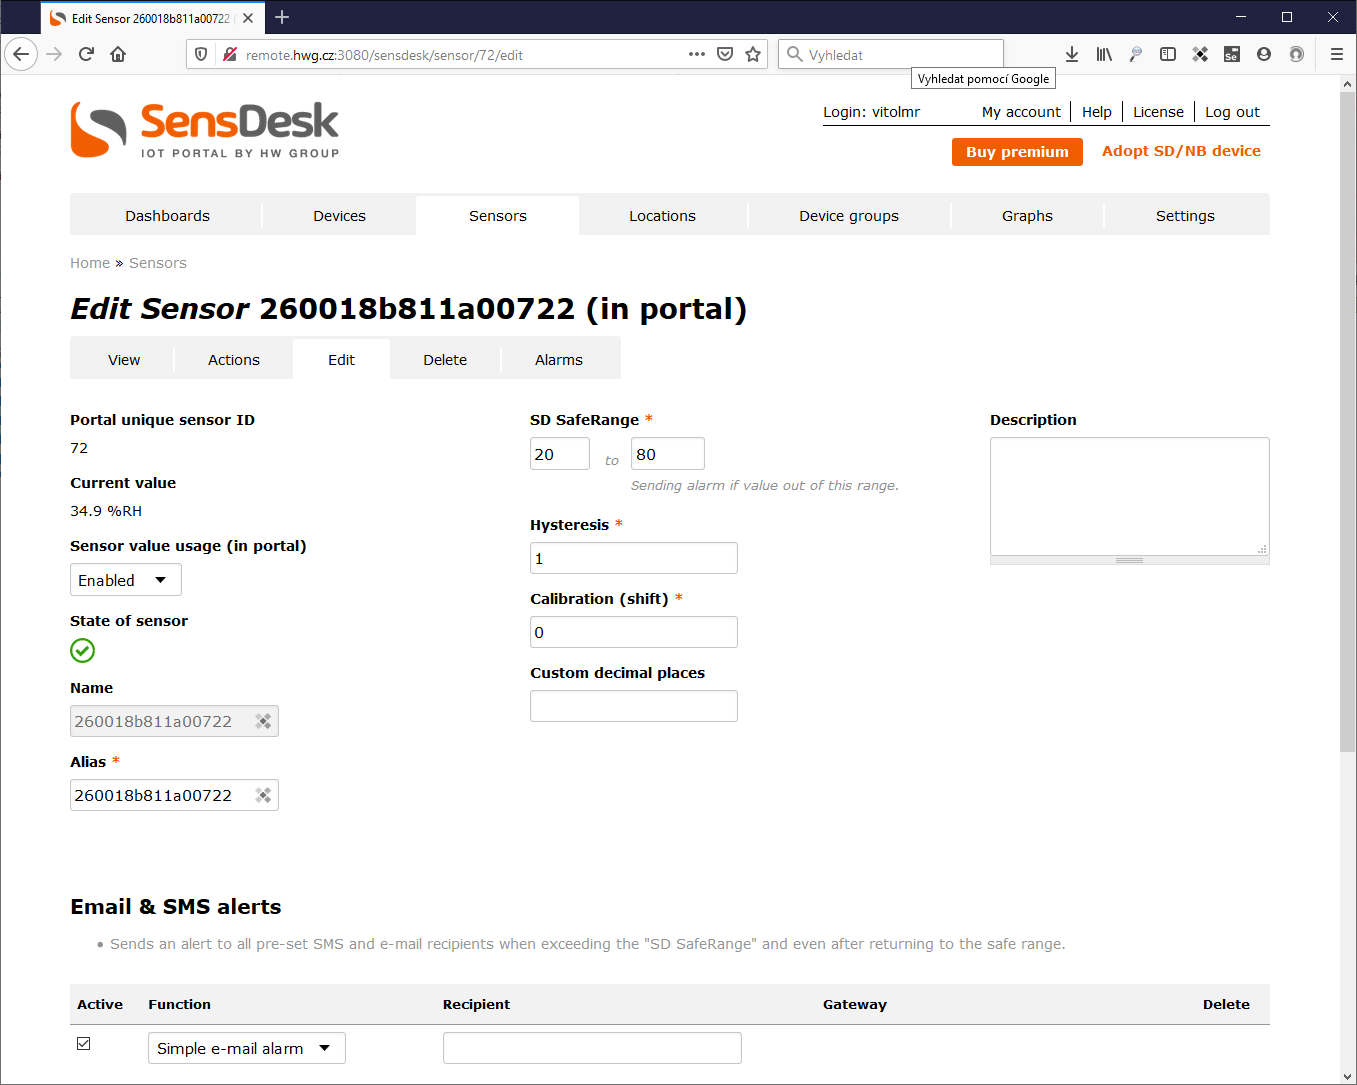Open tracking protection shield icon
The height and width of the screenshot is (1085, 1357).
tap(201, 54)
